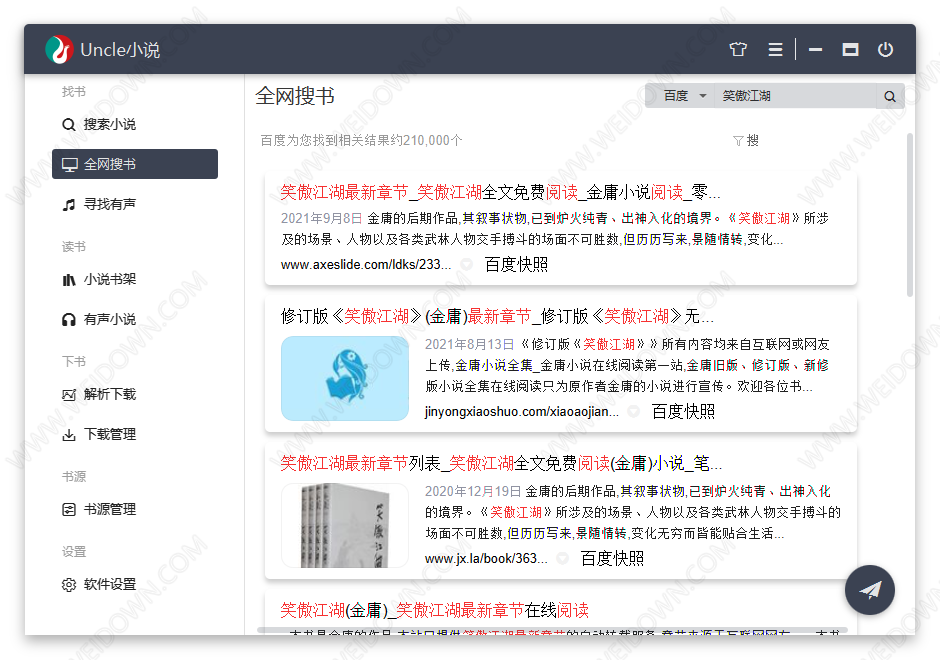The width and height of the screenshot is (940, 660).
Task: Open the skin theme shirt icon
Action: [738, 49]
